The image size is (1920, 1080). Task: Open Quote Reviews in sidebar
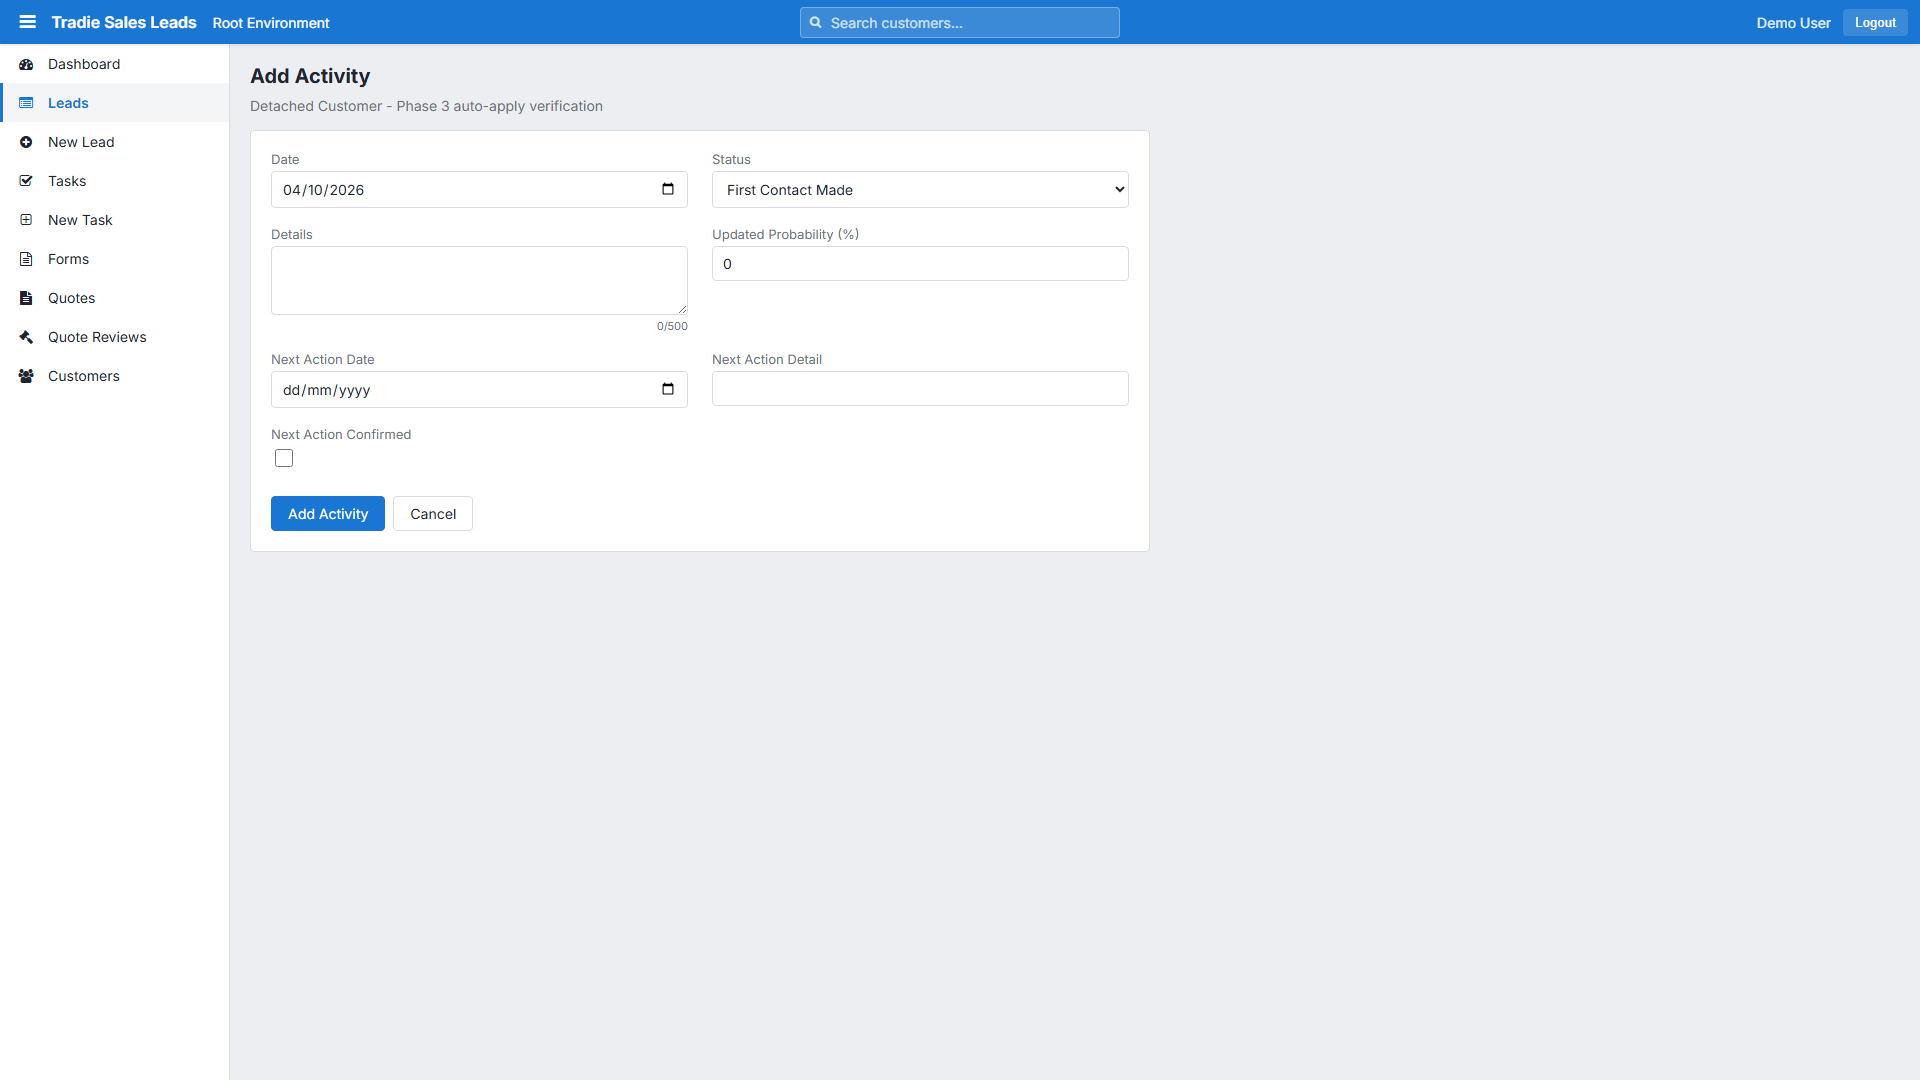click(x=115, y=337)
